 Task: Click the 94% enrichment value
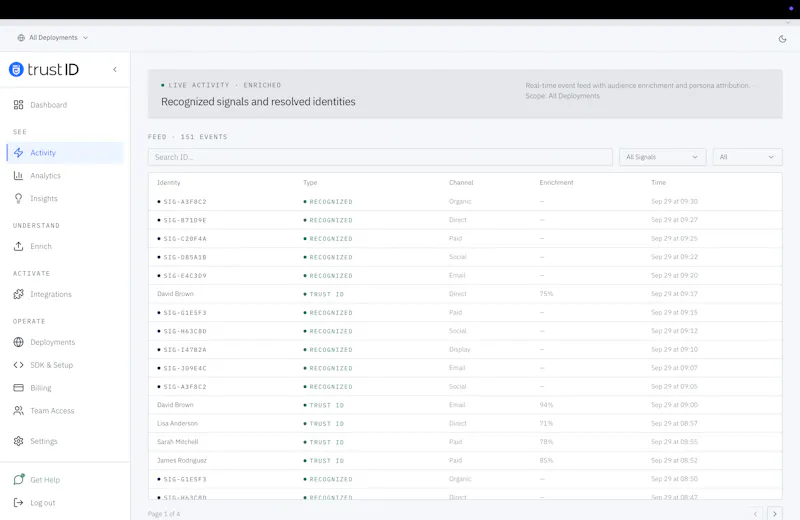pyautogui.click(x=546, y=405)
